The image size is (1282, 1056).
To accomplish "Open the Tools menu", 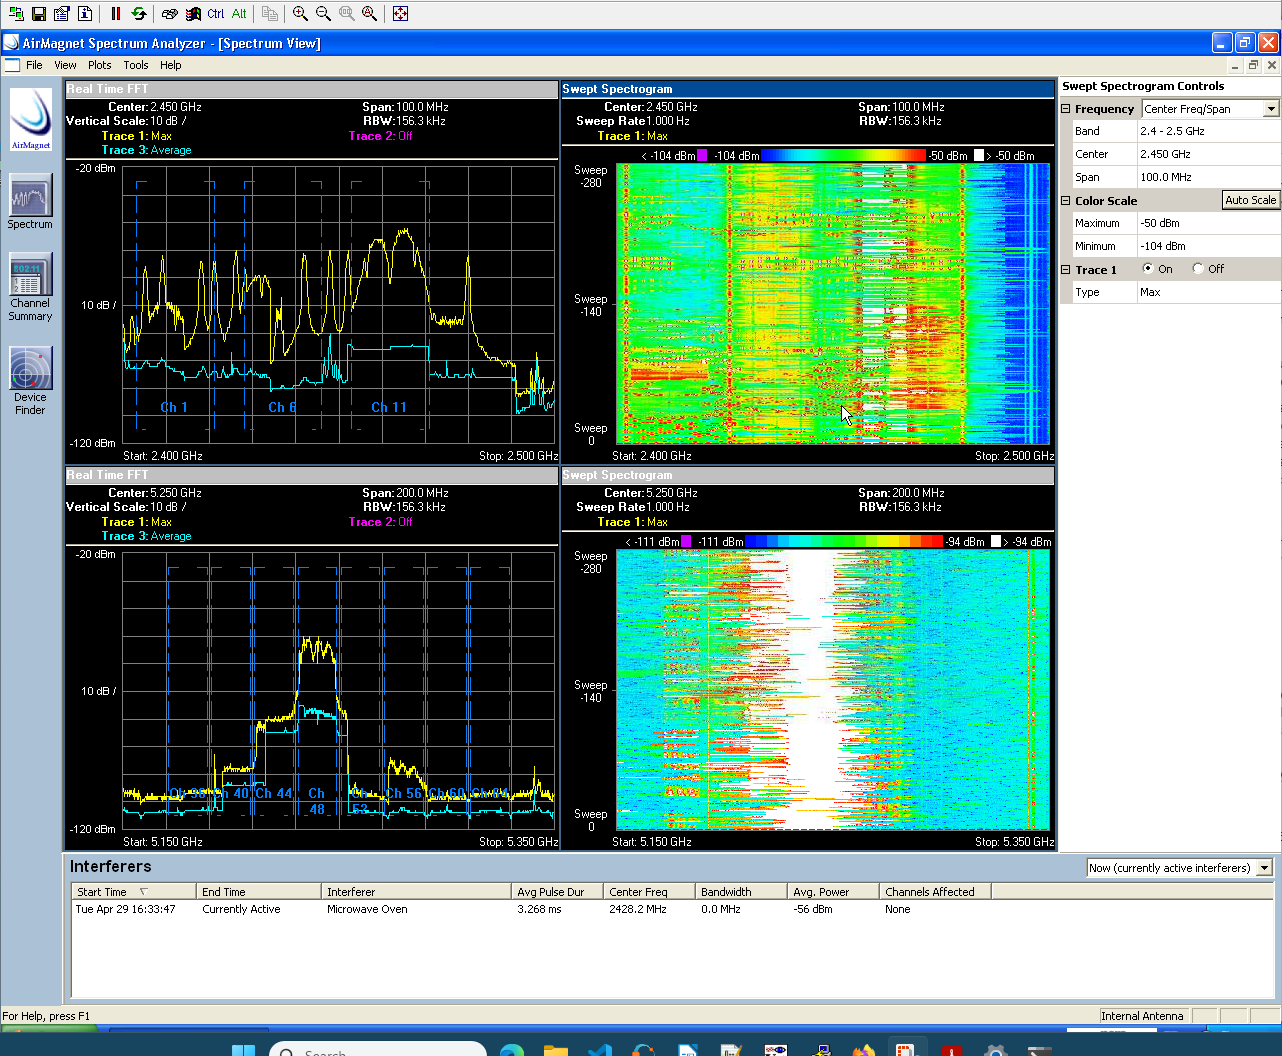I will (136, 65).
